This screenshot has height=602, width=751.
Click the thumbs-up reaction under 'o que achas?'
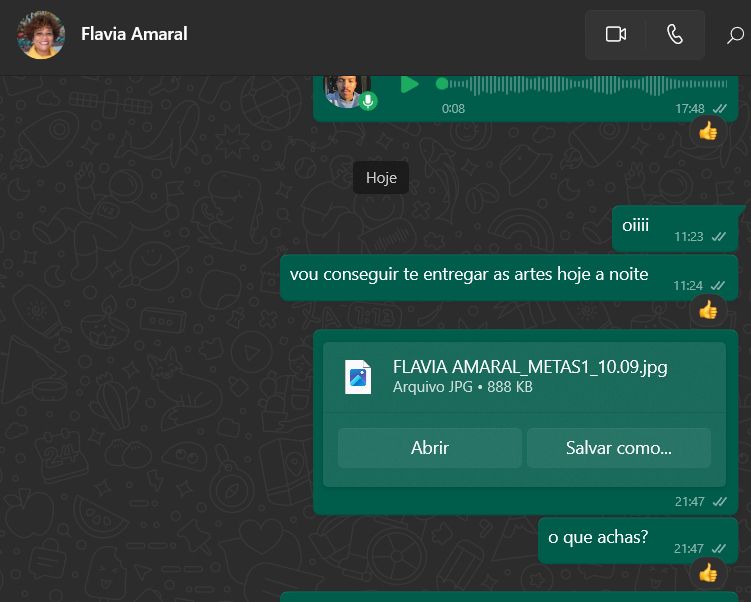[x=707, y=573]
